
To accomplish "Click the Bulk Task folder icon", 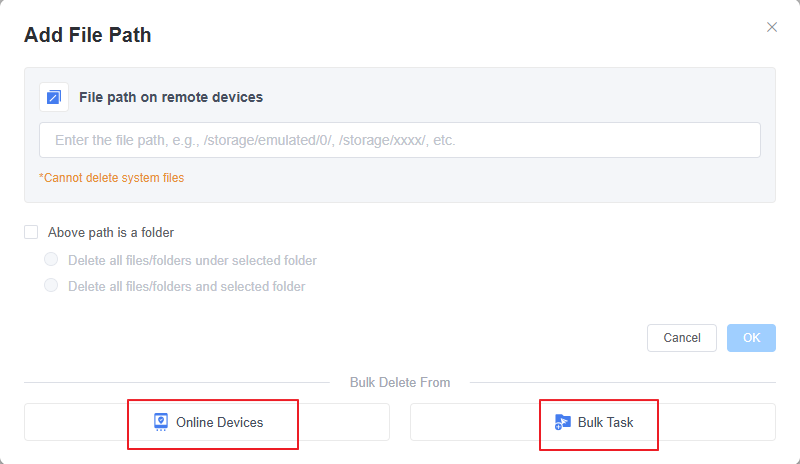I will click(563, 422).
